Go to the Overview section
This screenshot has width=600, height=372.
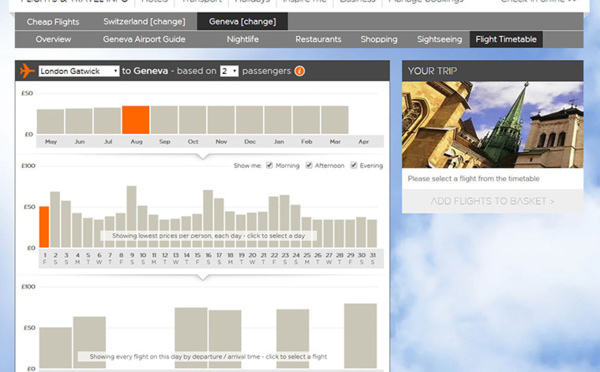coord(53,39)
